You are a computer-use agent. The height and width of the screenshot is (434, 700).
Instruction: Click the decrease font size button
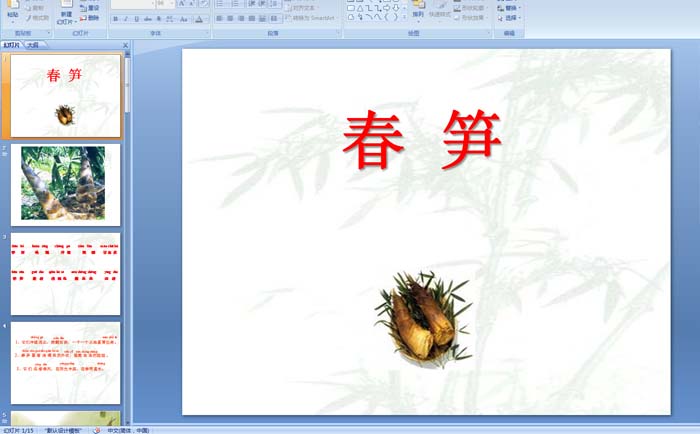(192, 4)
